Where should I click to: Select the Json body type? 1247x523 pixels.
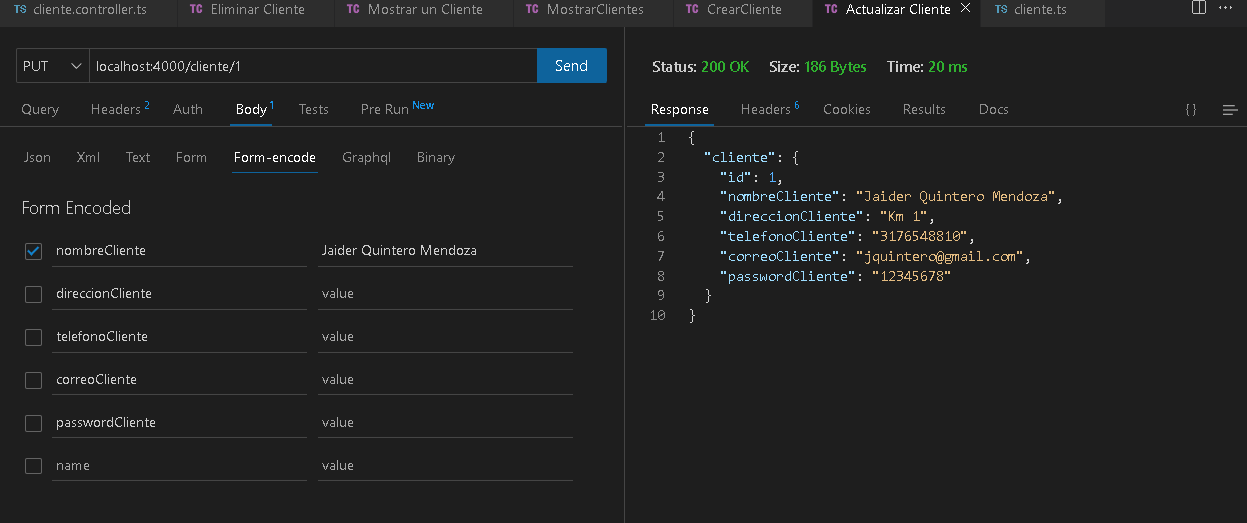[37, 157]
